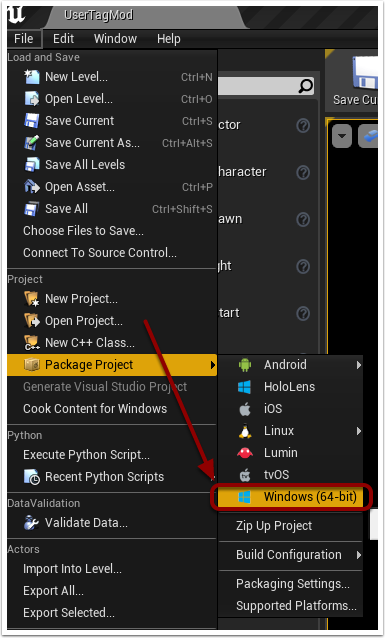Click the Recent Python Scripts clock icon

[32, 477]
